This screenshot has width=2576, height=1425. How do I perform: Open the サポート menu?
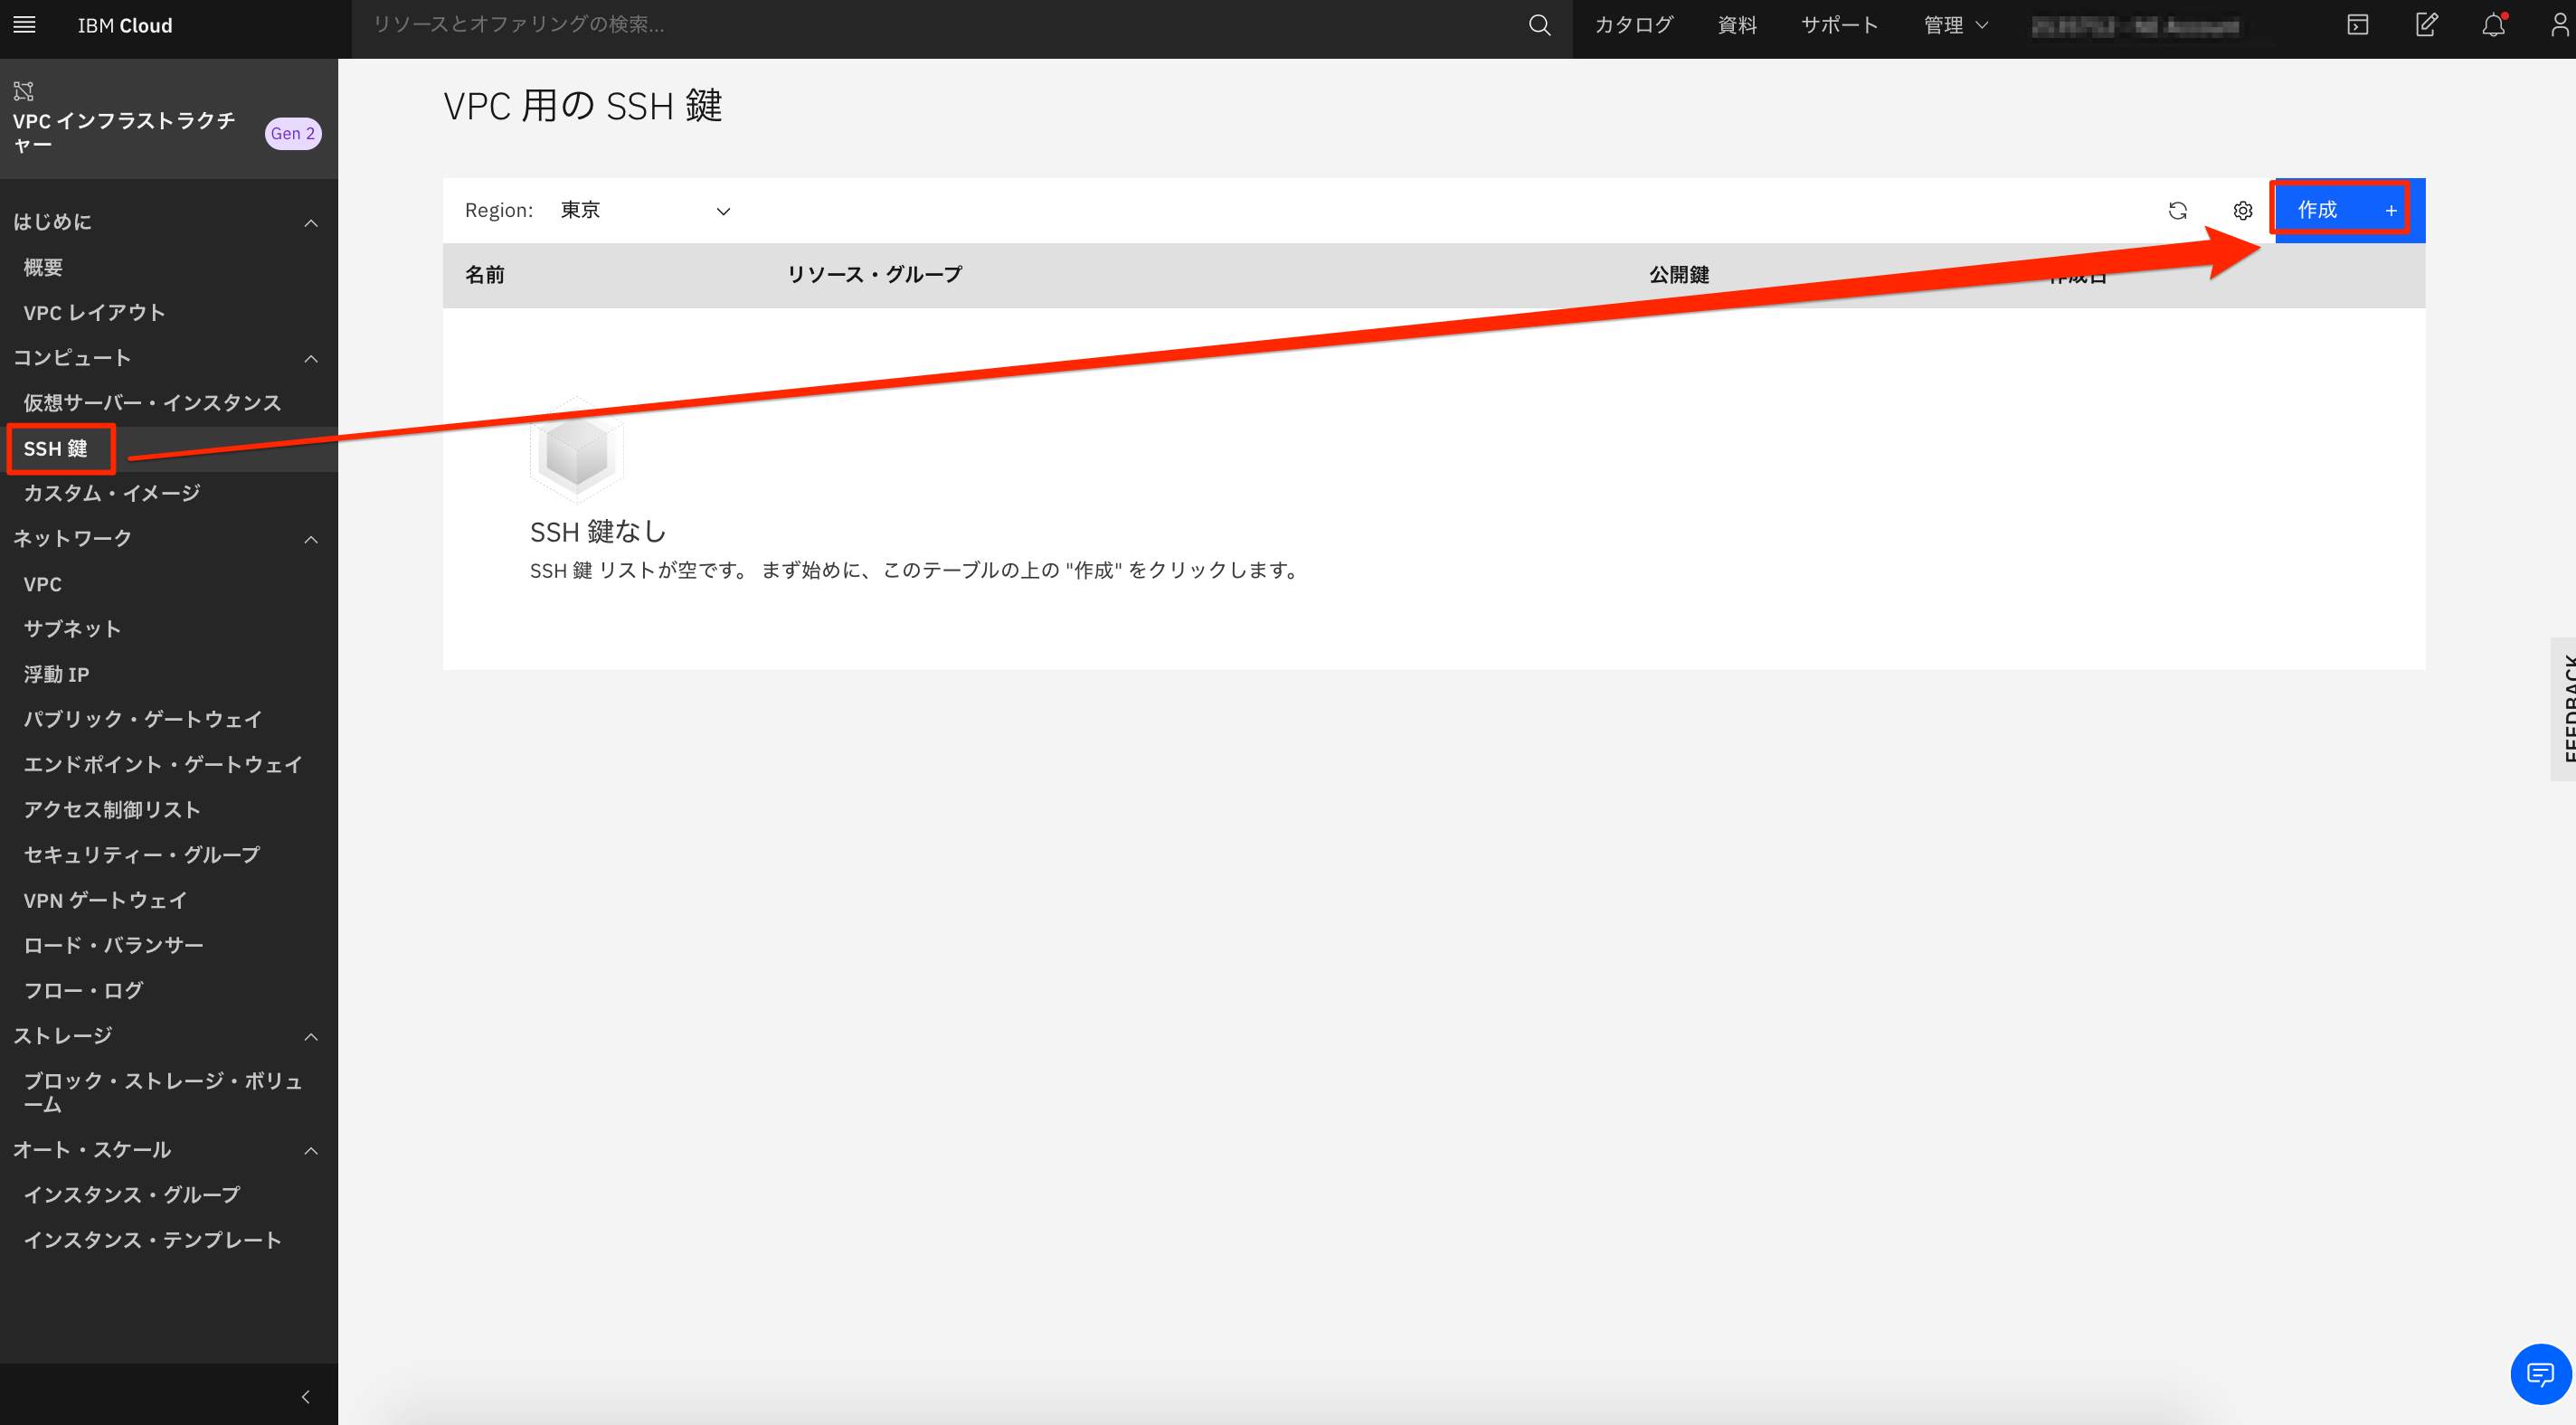click(x=1838, y=25)
